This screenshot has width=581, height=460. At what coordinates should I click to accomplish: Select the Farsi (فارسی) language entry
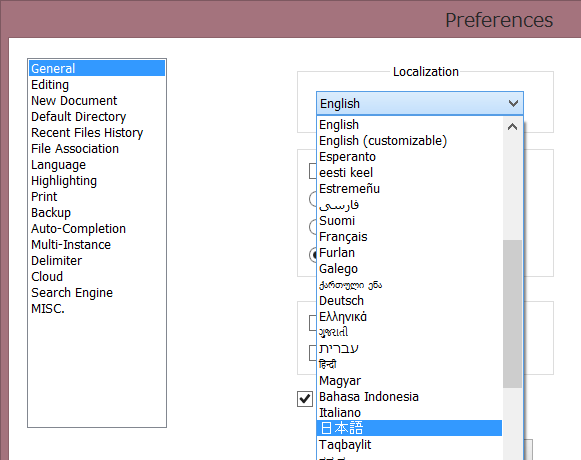(x=410, y=205)
